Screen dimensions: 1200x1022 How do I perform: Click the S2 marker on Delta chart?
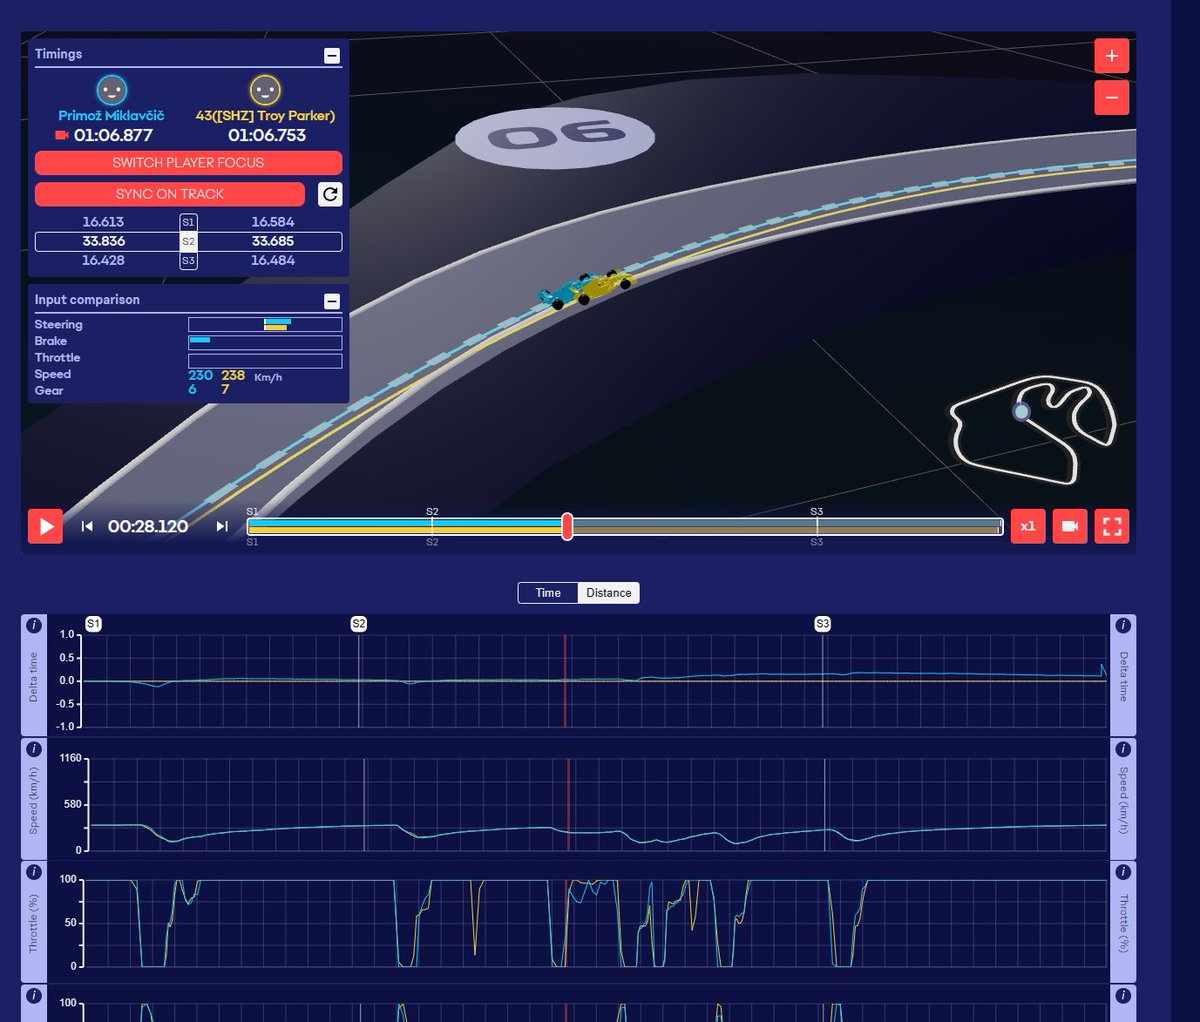pos(359,623)
